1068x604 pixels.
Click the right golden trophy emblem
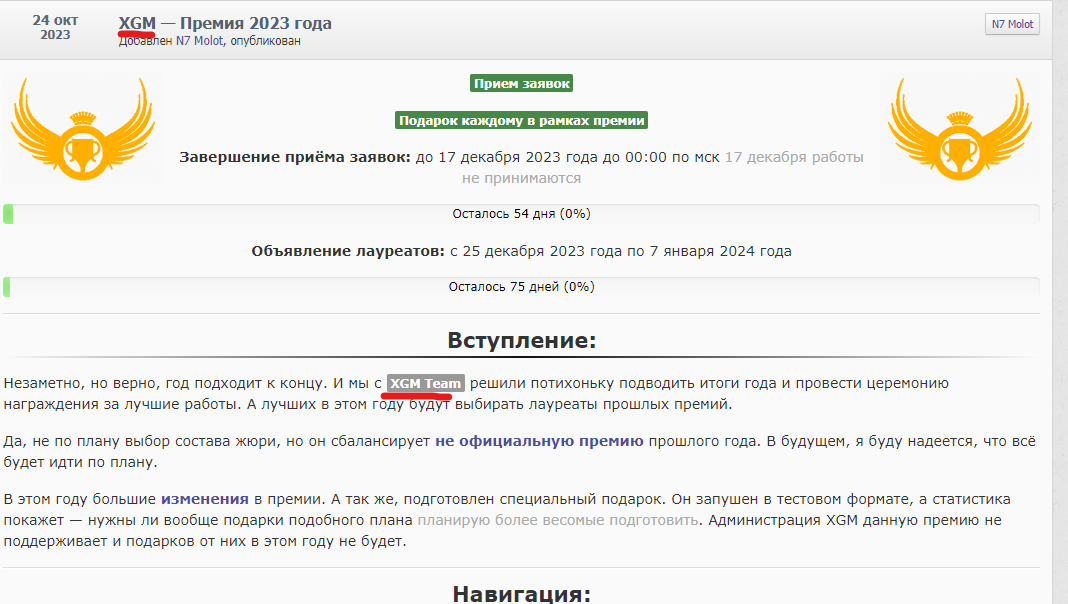coord(960,129)
